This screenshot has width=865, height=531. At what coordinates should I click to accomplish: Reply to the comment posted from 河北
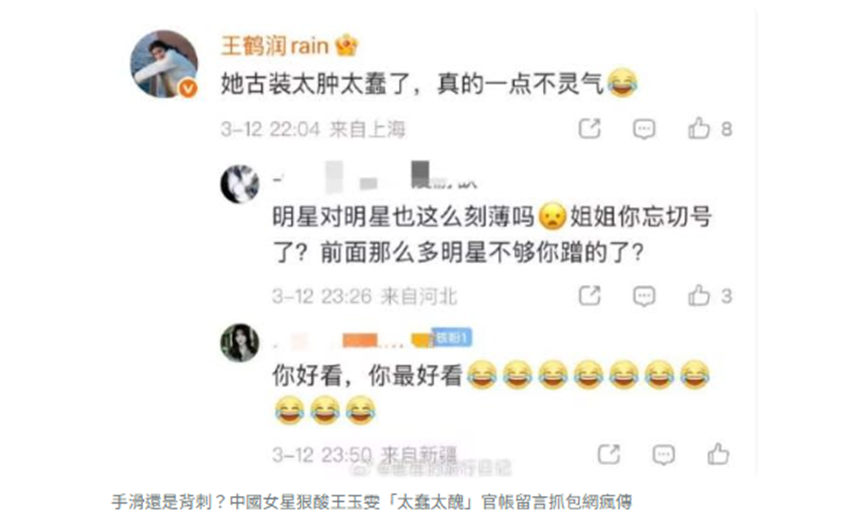(x=644, y=296)
